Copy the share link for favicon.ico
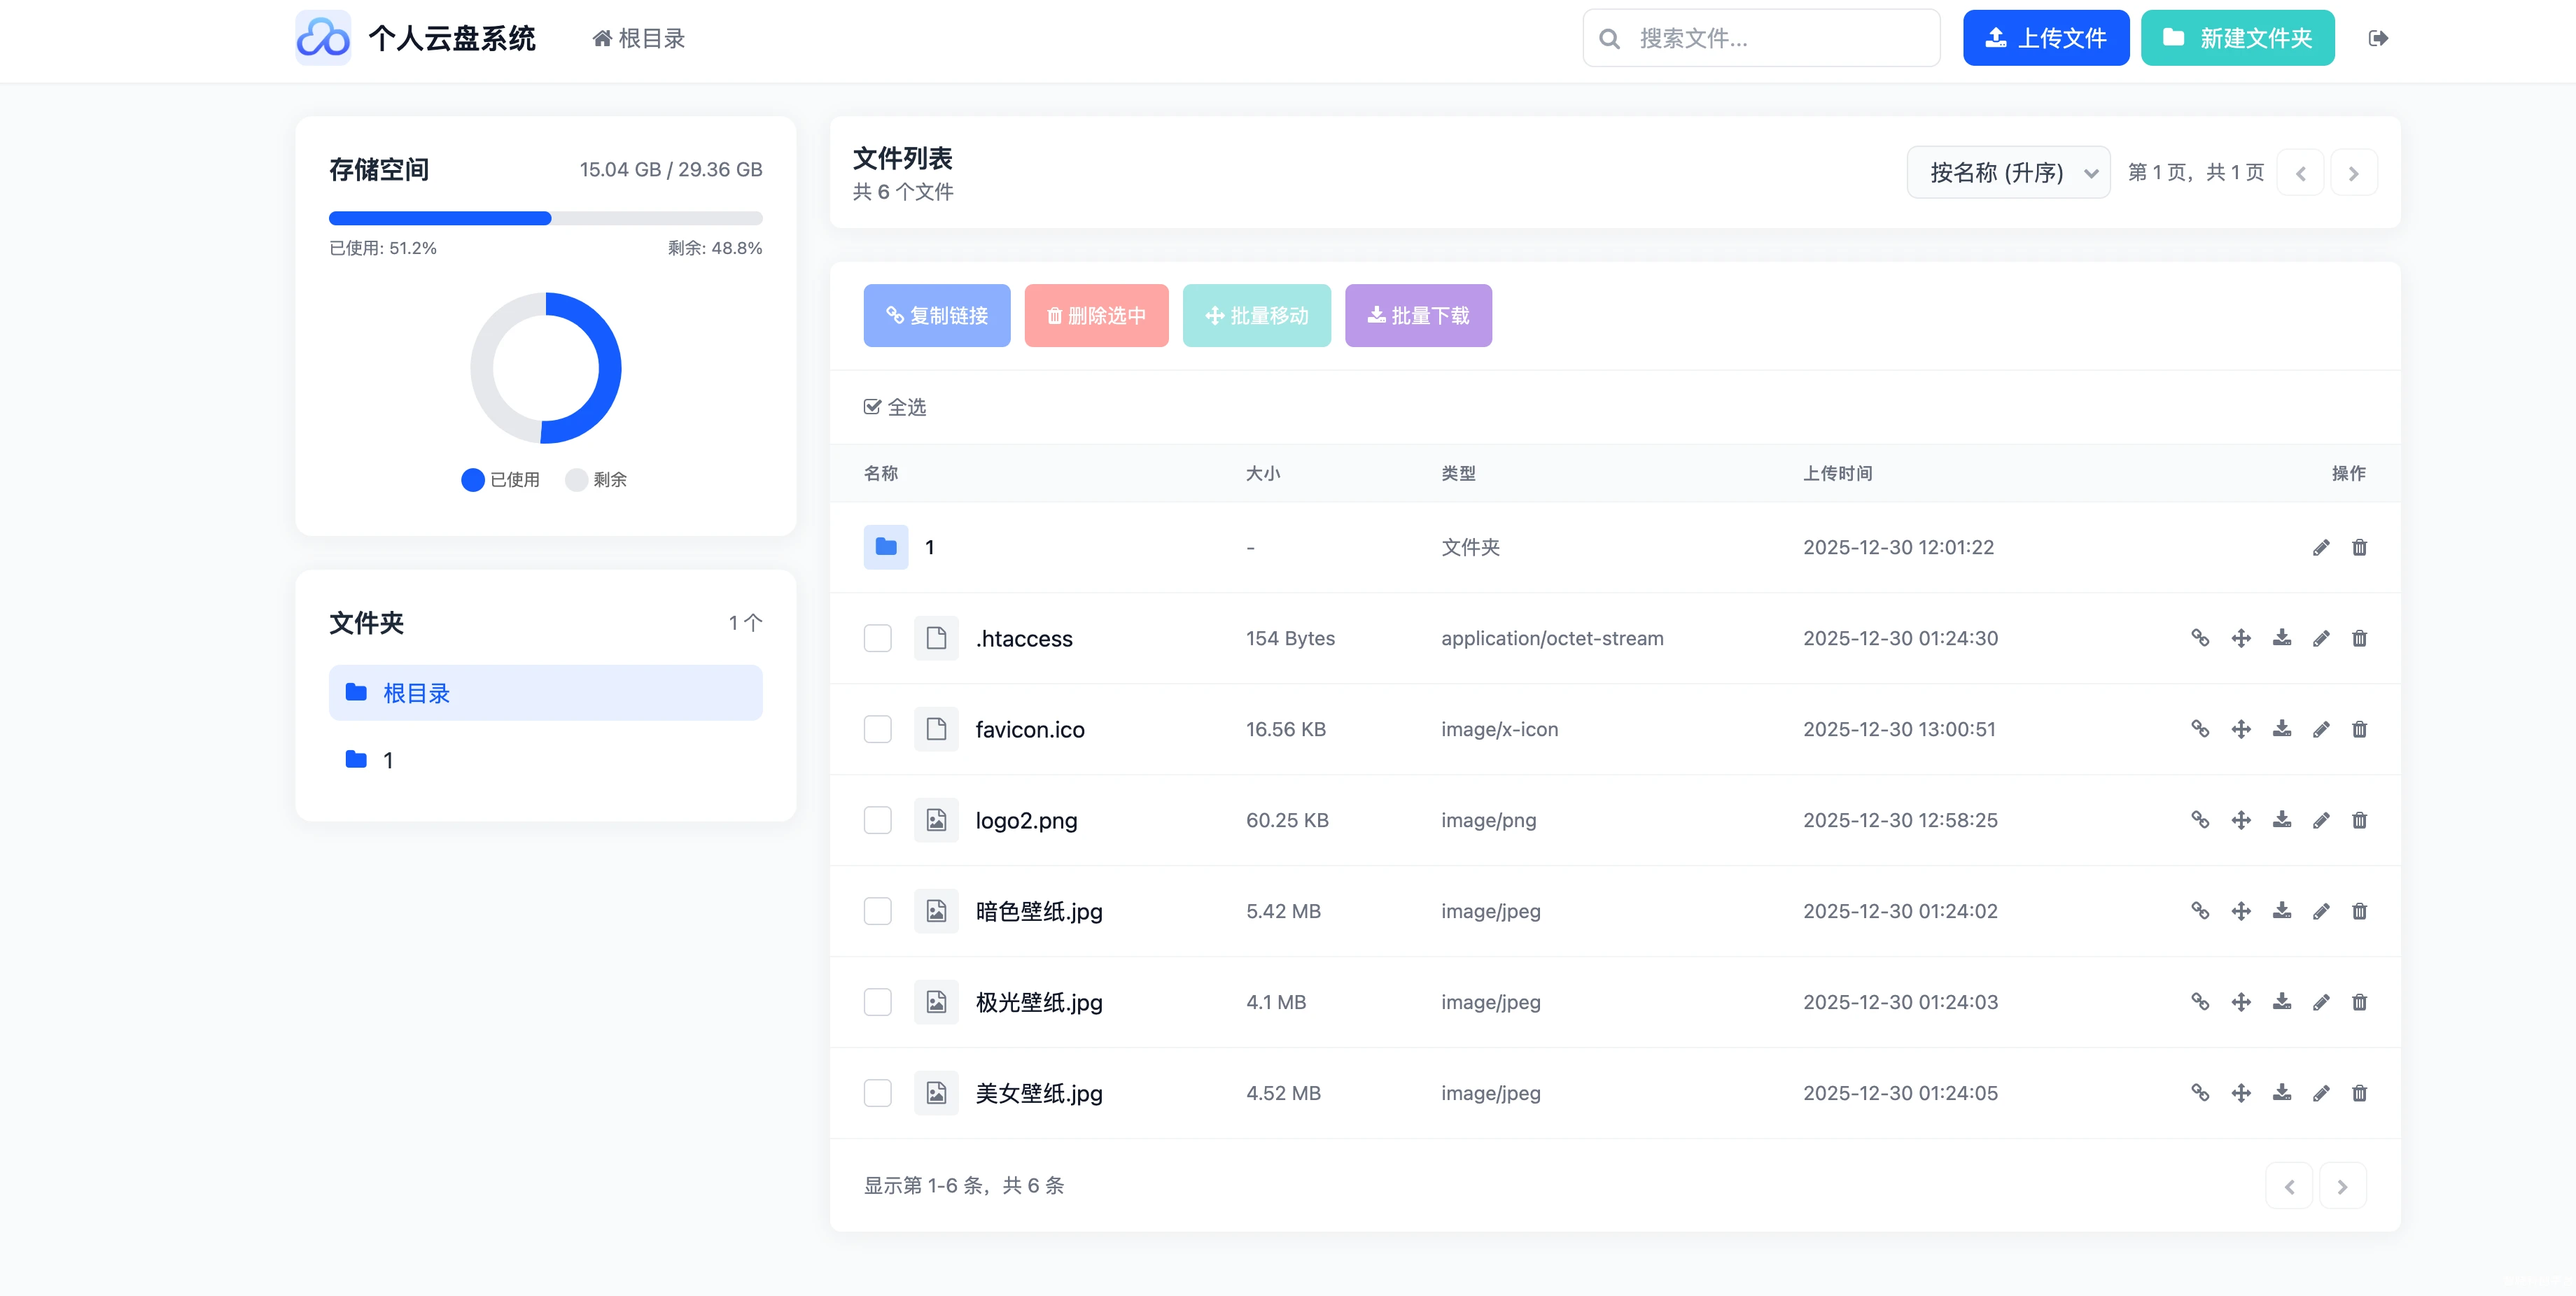This screenshot has width=2576, height=1296. pyautogui.click(x=2200, y=729)
